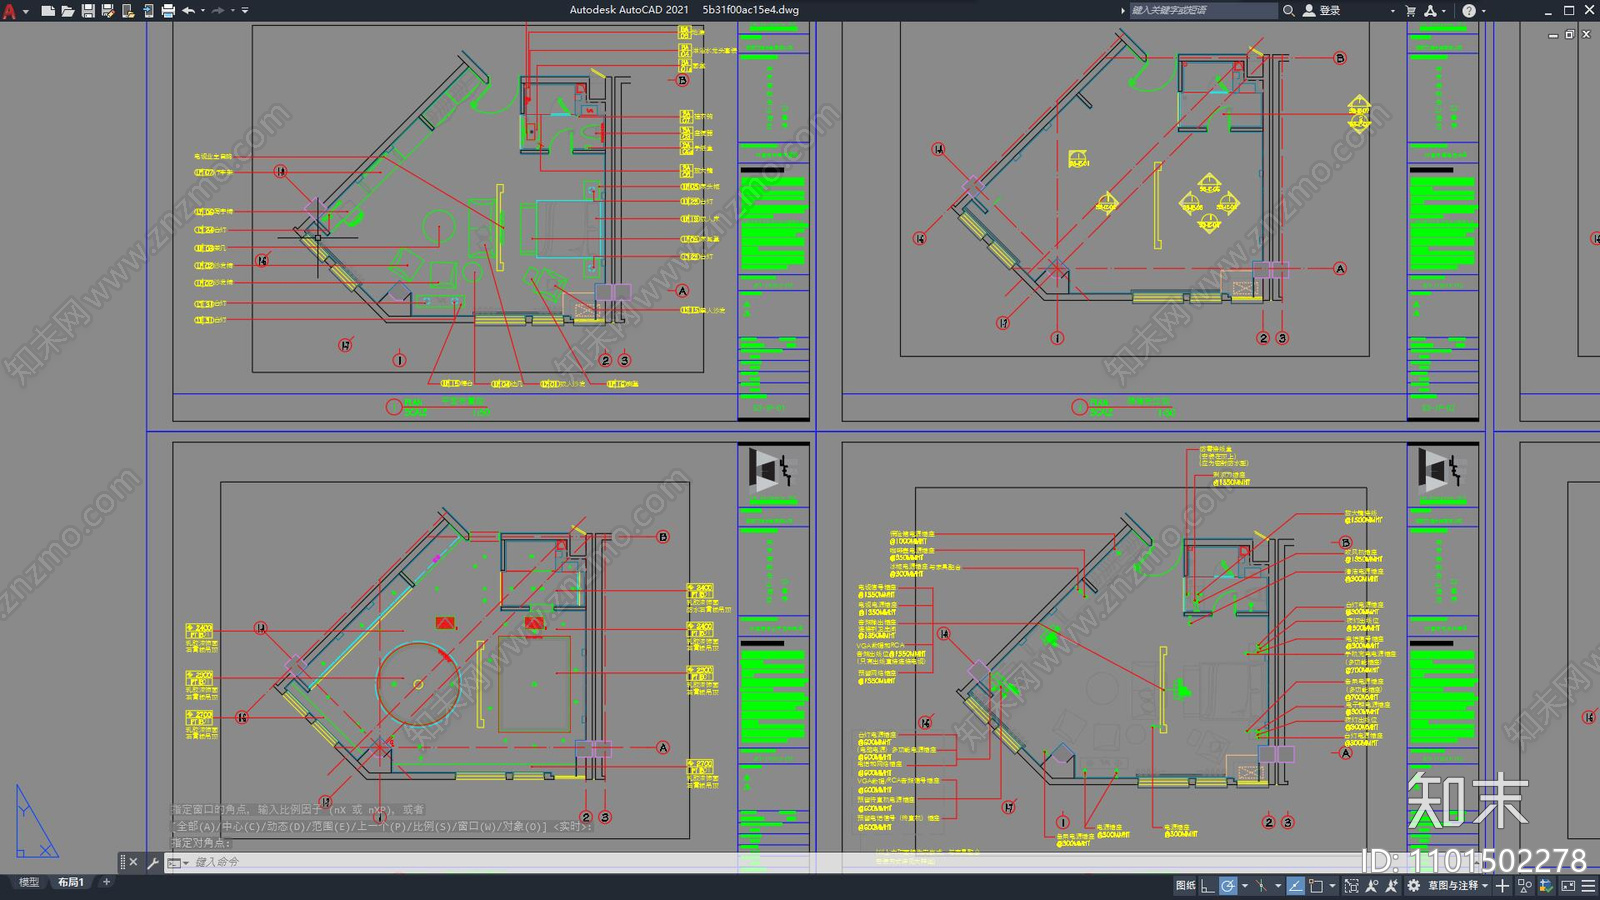Open the Help question mark icon
The width and height of the screenshot is (1600, 900).
[1468, 10]
